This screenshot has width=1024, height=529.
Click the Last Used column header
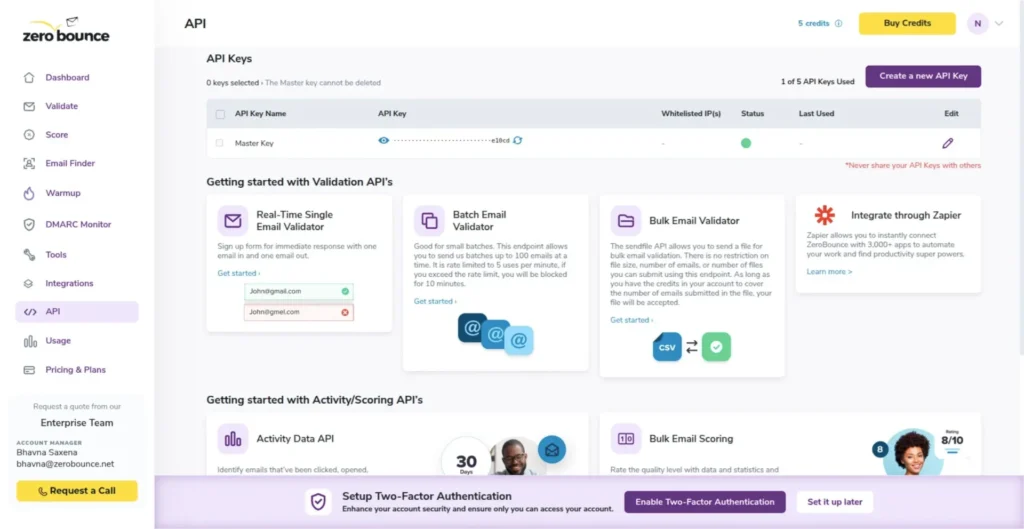coord(816,114)
